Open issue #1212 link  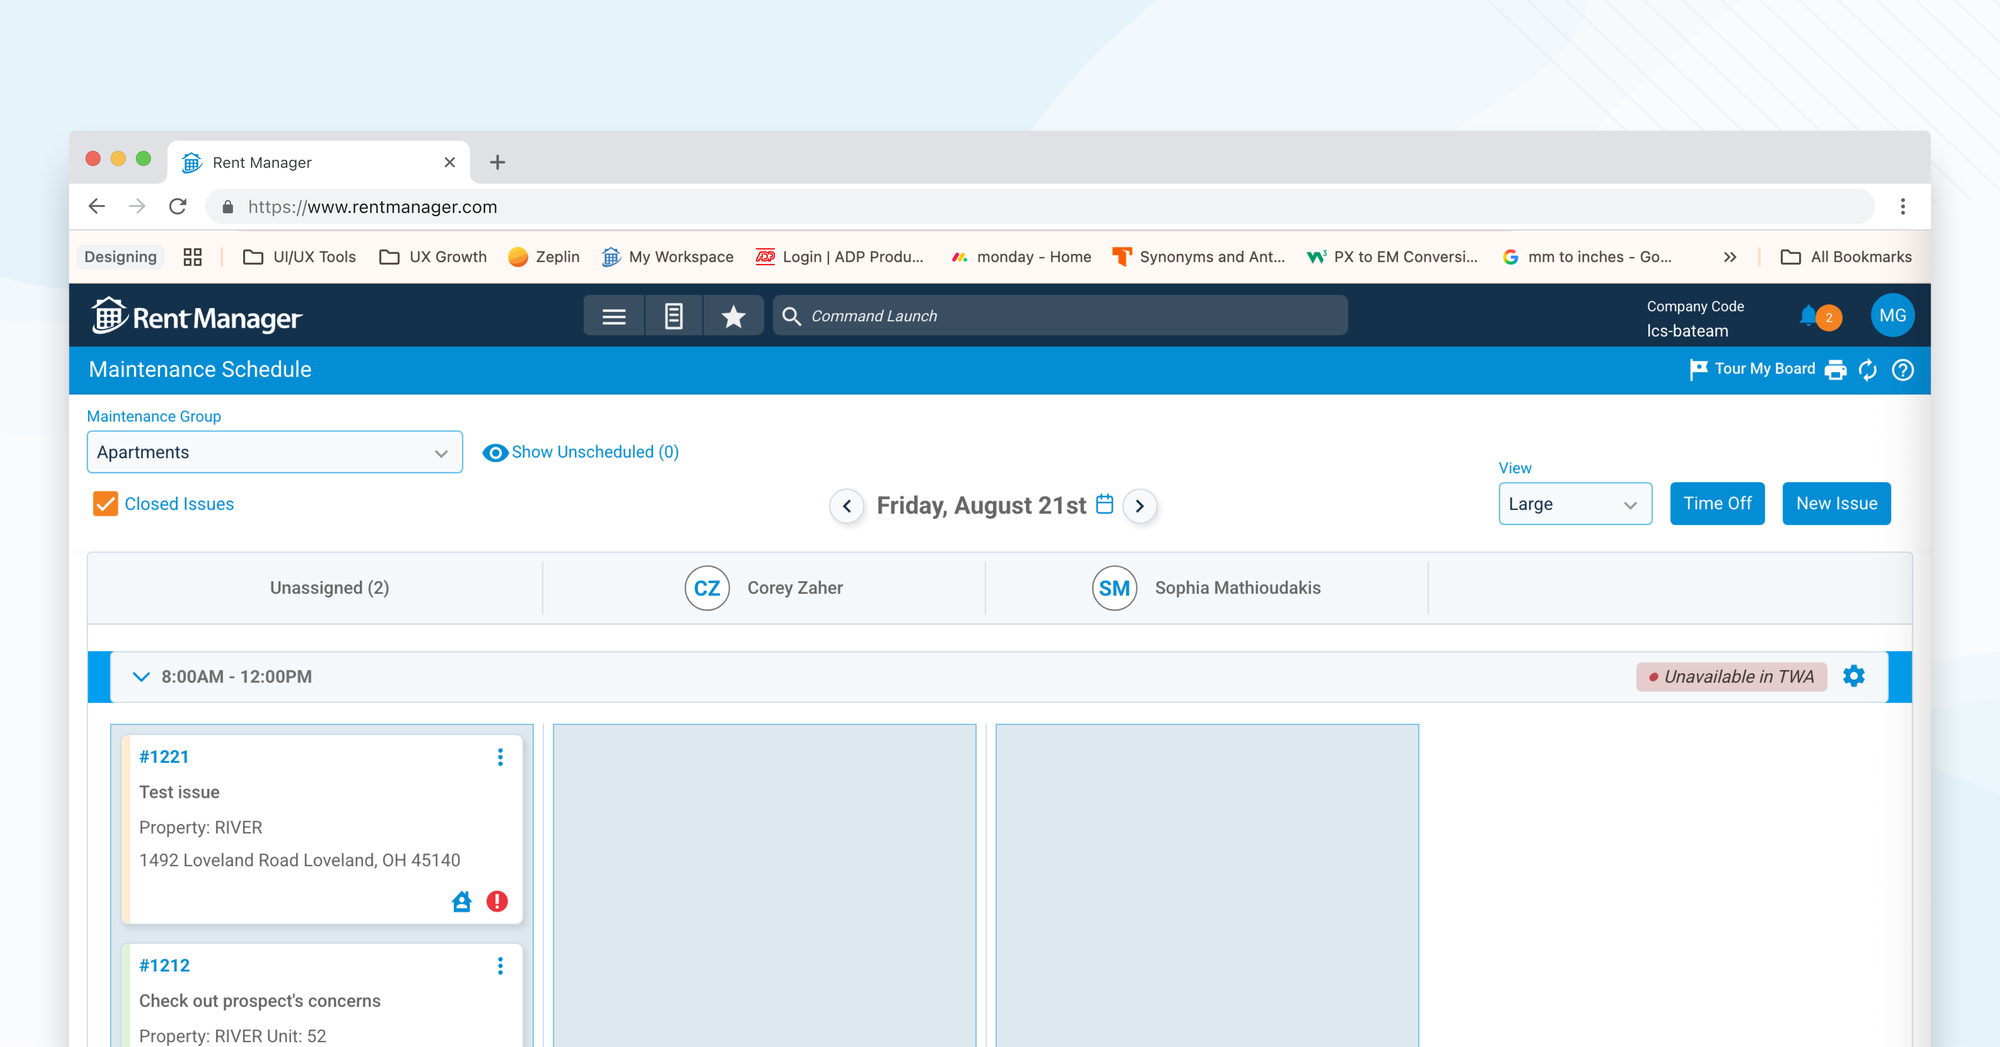[x=164, y=966]
